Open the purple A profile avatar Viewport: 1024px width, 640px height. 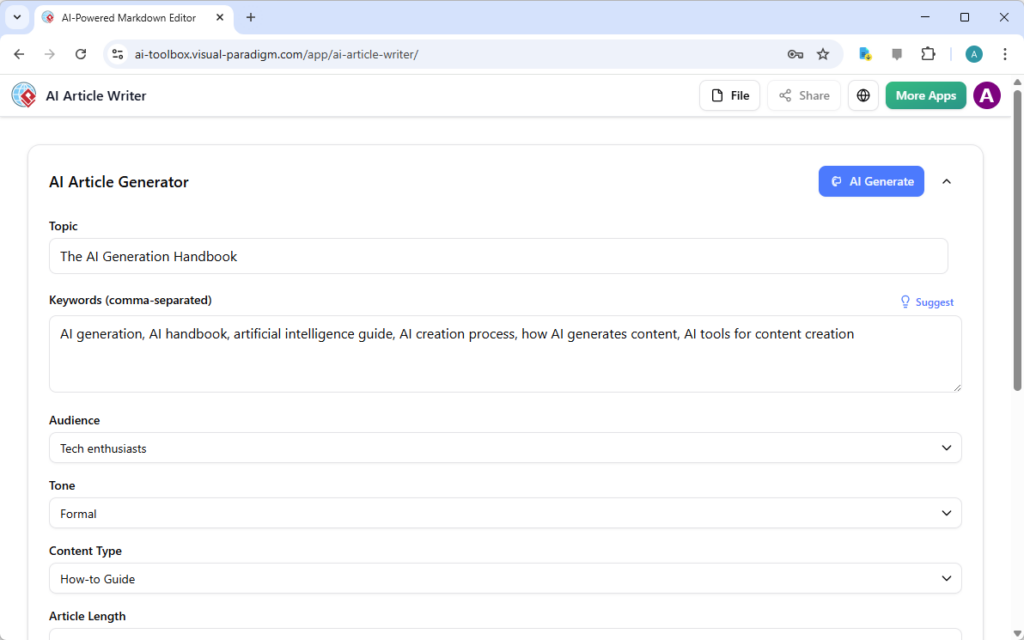(987, 95)
